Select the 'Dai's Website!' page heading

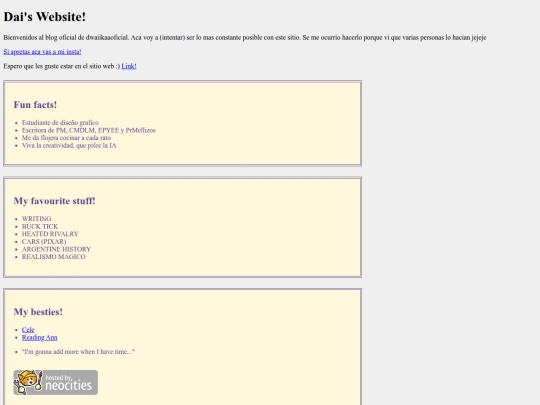click(x=44, y=17)
